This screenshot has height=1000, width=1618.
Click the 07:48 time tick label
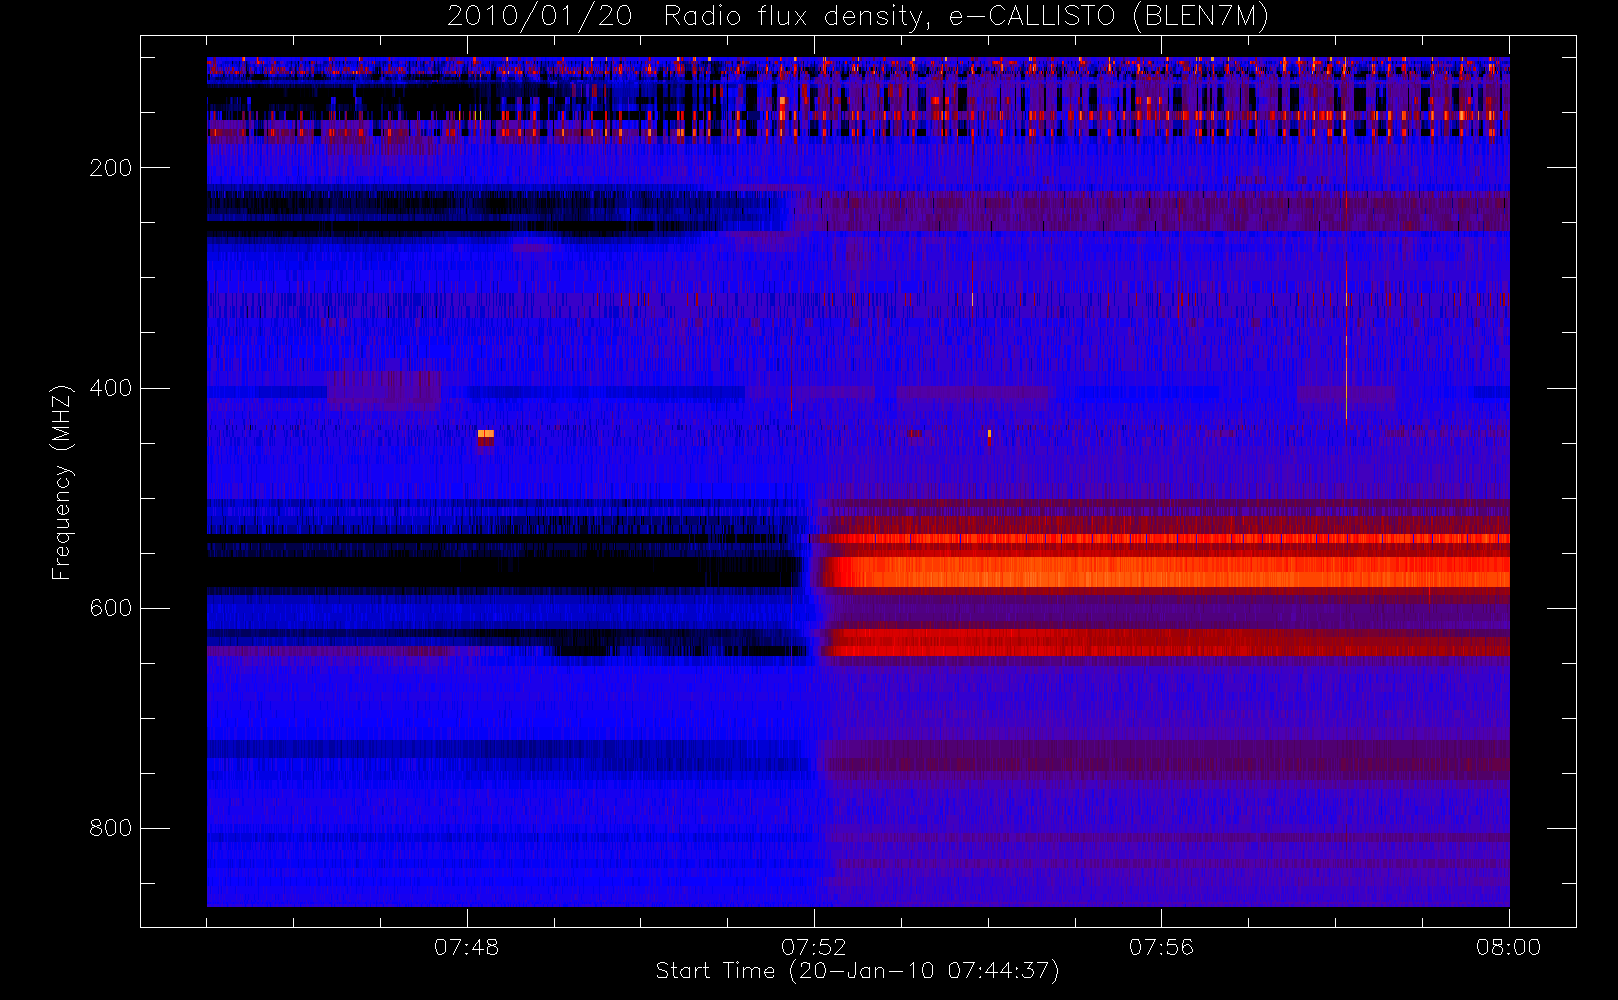[466, 947]
